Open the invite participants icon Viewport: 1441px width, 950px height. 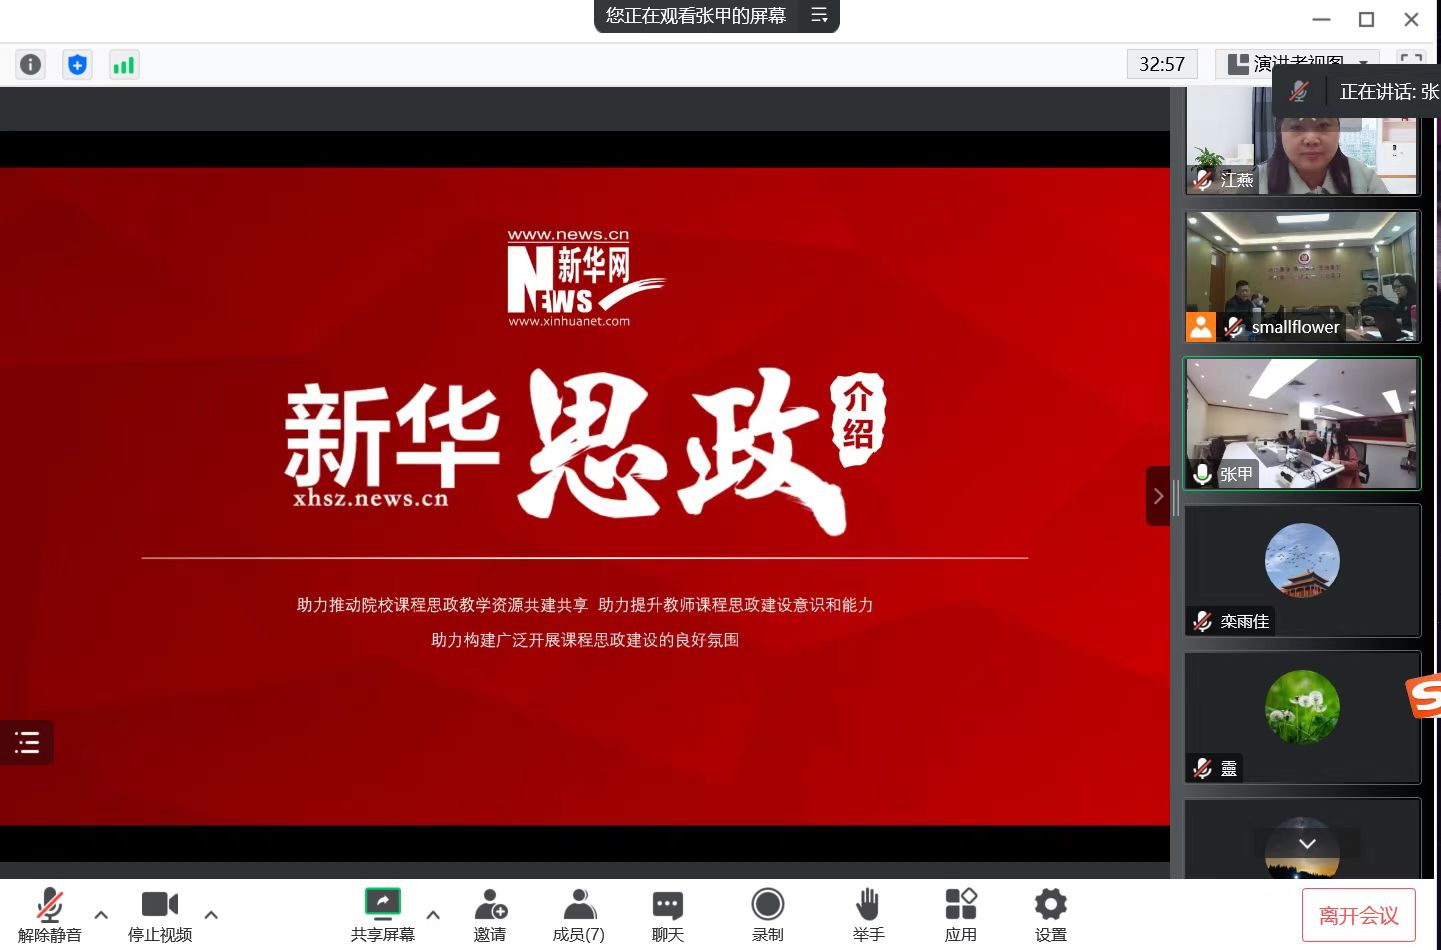(490, 914)
